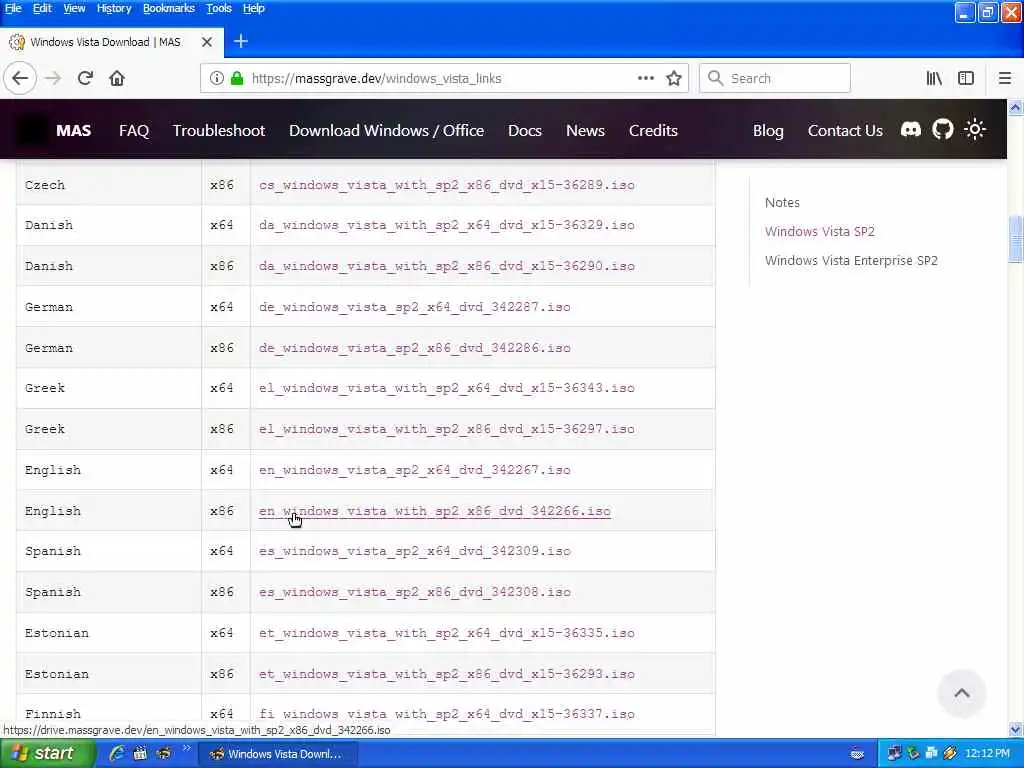Viewport: 1024px width, 768px height.
Task: Open the Blog nav link
Action: 768,131
